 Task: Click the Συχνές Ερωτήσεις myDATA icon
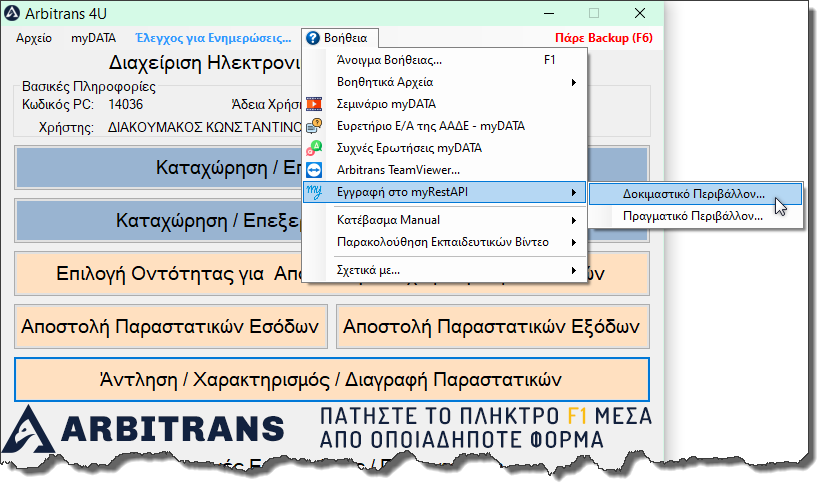(x=314, y=148)
